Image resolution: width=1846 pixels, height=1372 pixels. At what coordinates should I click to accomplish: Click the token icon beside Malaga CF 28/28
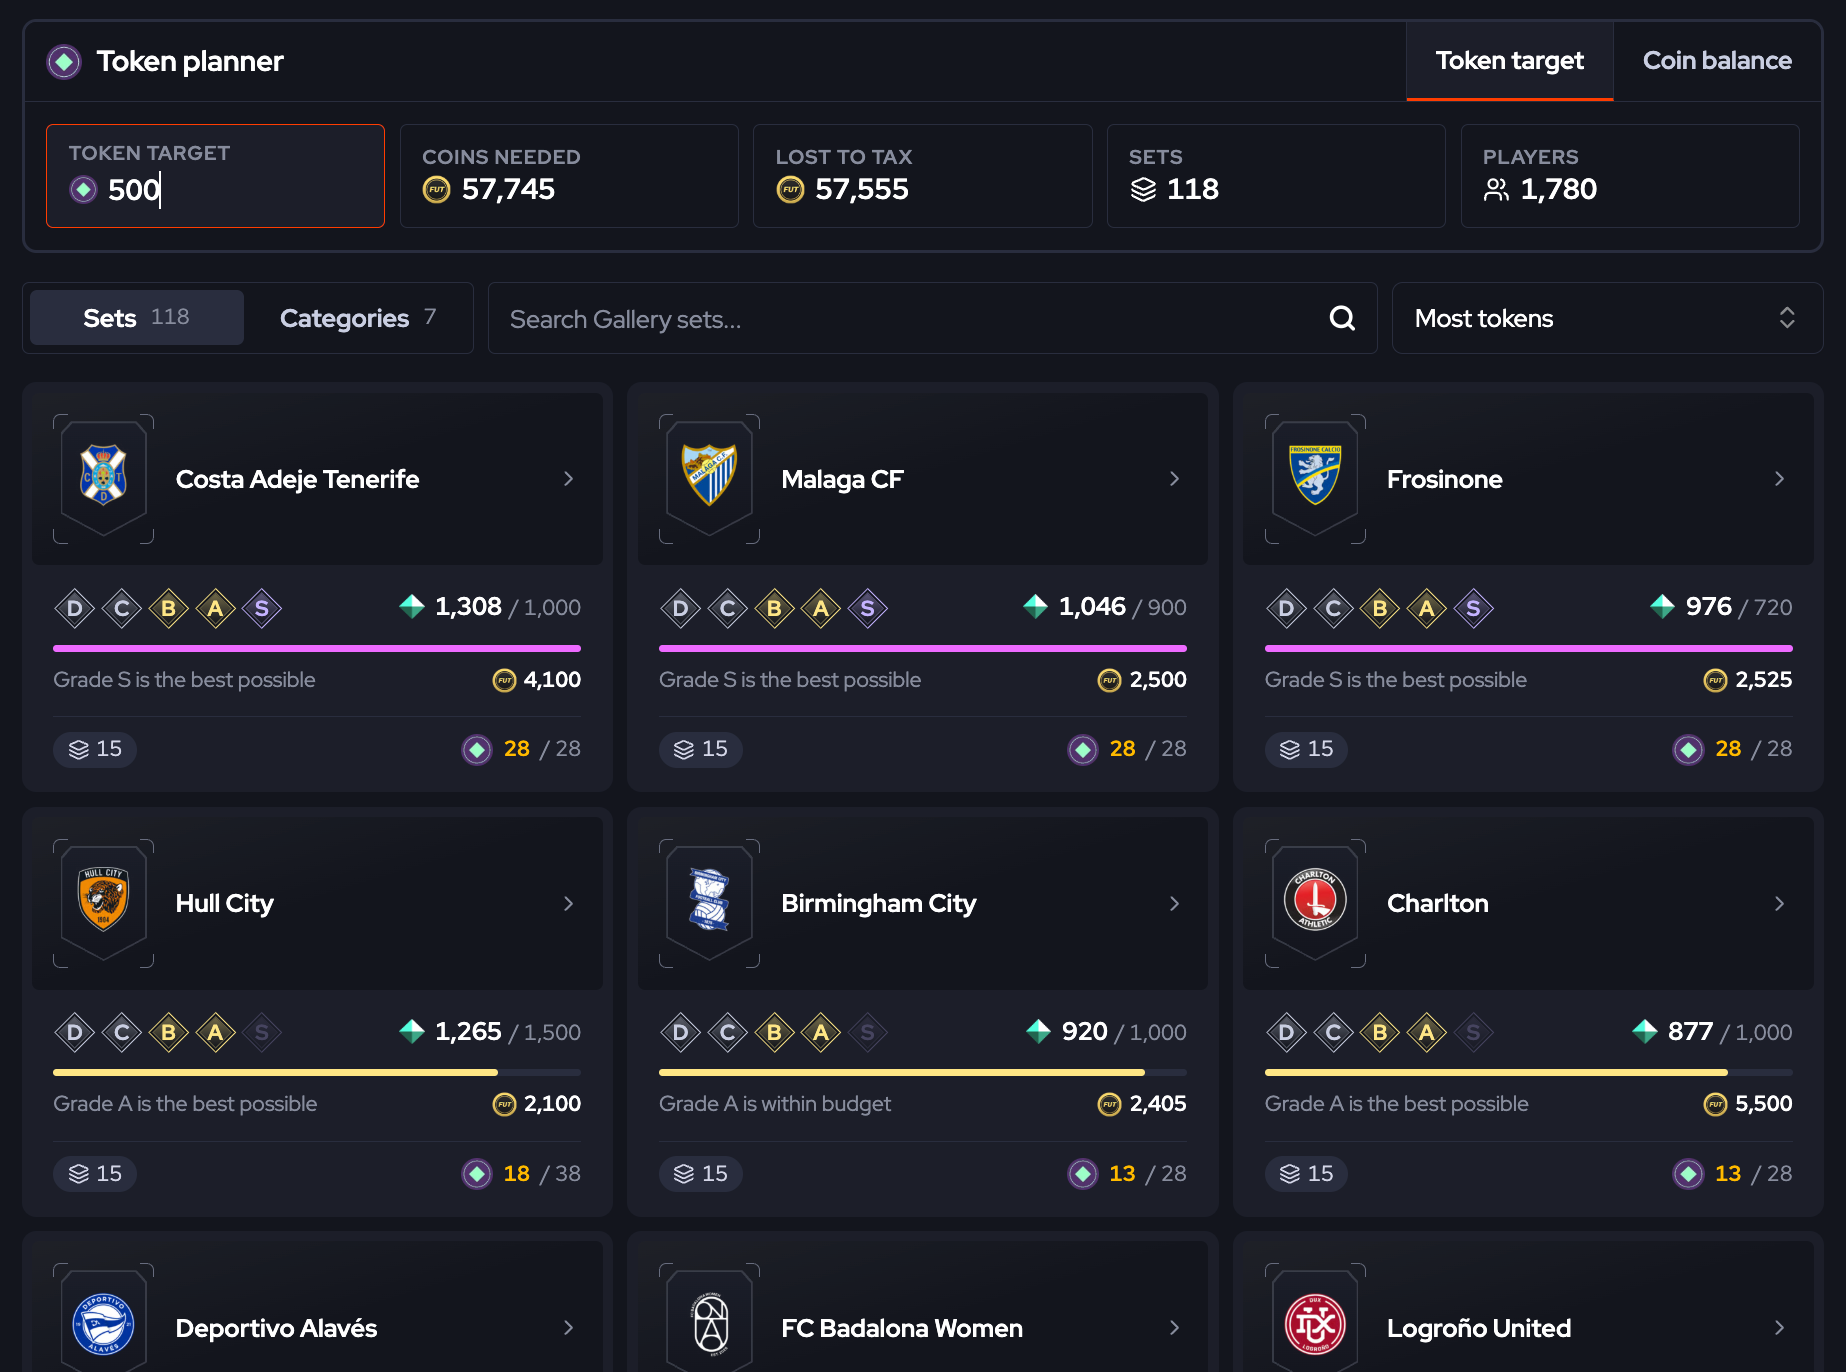(x=1083, y=749)
